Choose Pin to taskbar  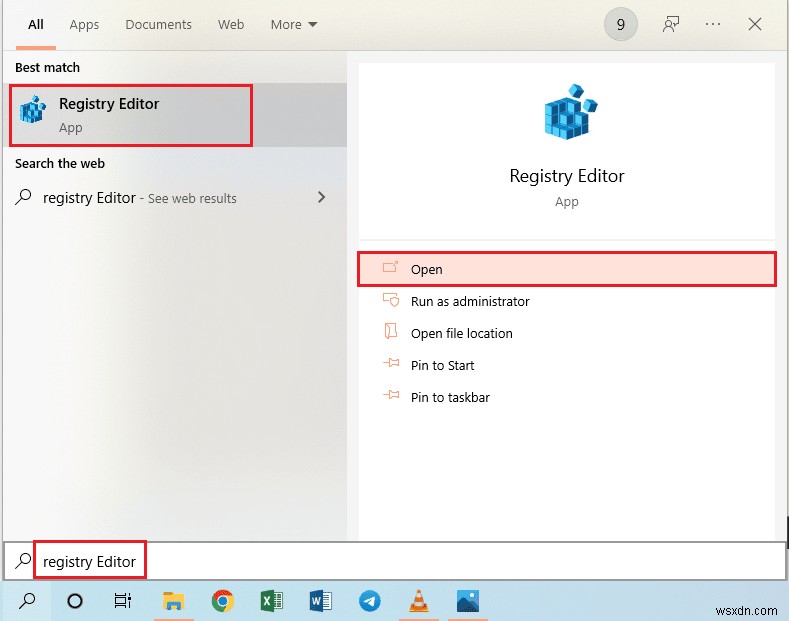[567, 397]
